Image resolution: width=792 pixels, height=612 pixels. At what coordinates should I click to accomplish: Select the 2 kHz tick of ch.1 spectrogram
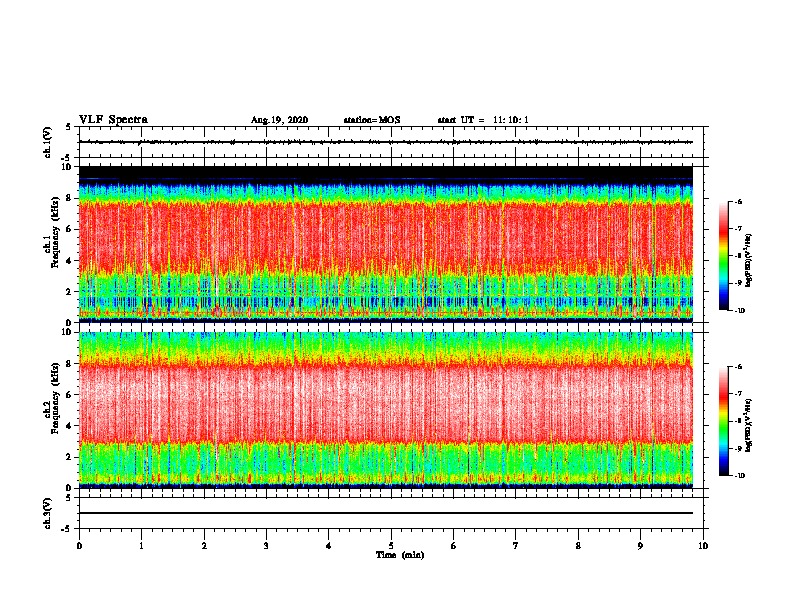[x=70, y=291]
